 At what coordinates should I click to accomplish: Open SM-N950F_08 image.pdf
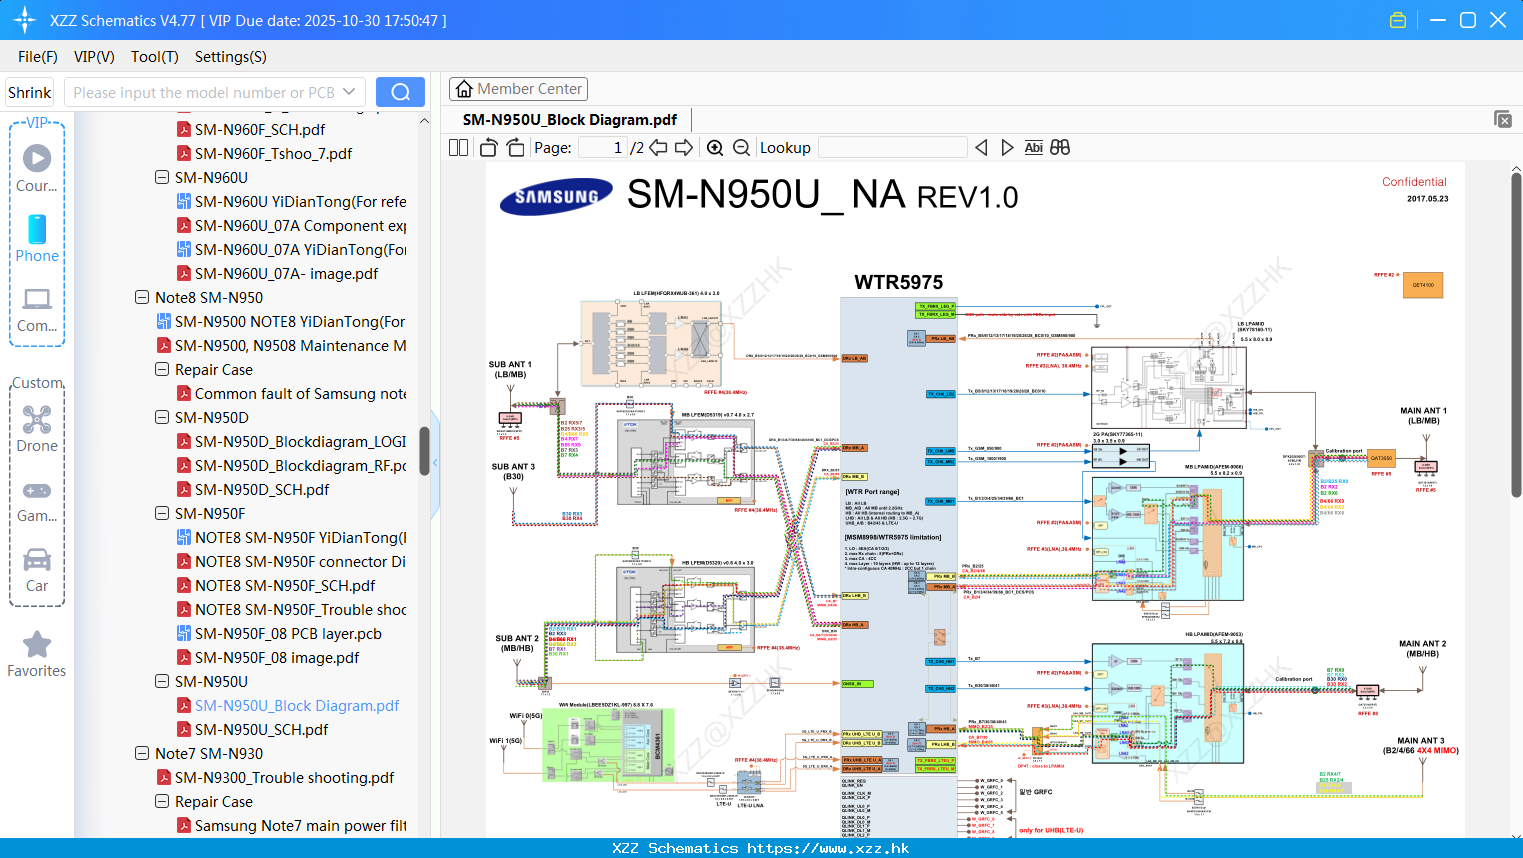[277, 657]
